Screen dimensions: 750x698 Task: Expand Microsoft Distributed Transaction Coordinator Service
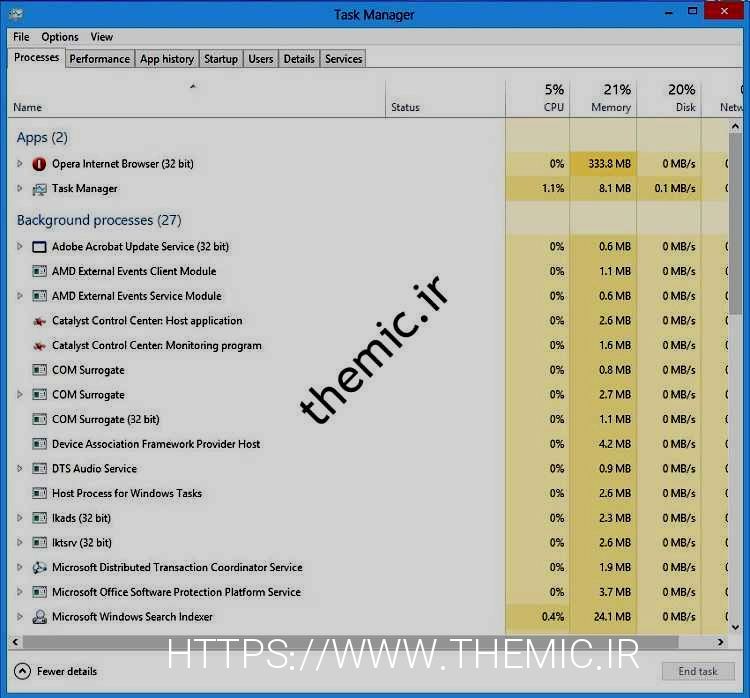[x=20, y=567]
